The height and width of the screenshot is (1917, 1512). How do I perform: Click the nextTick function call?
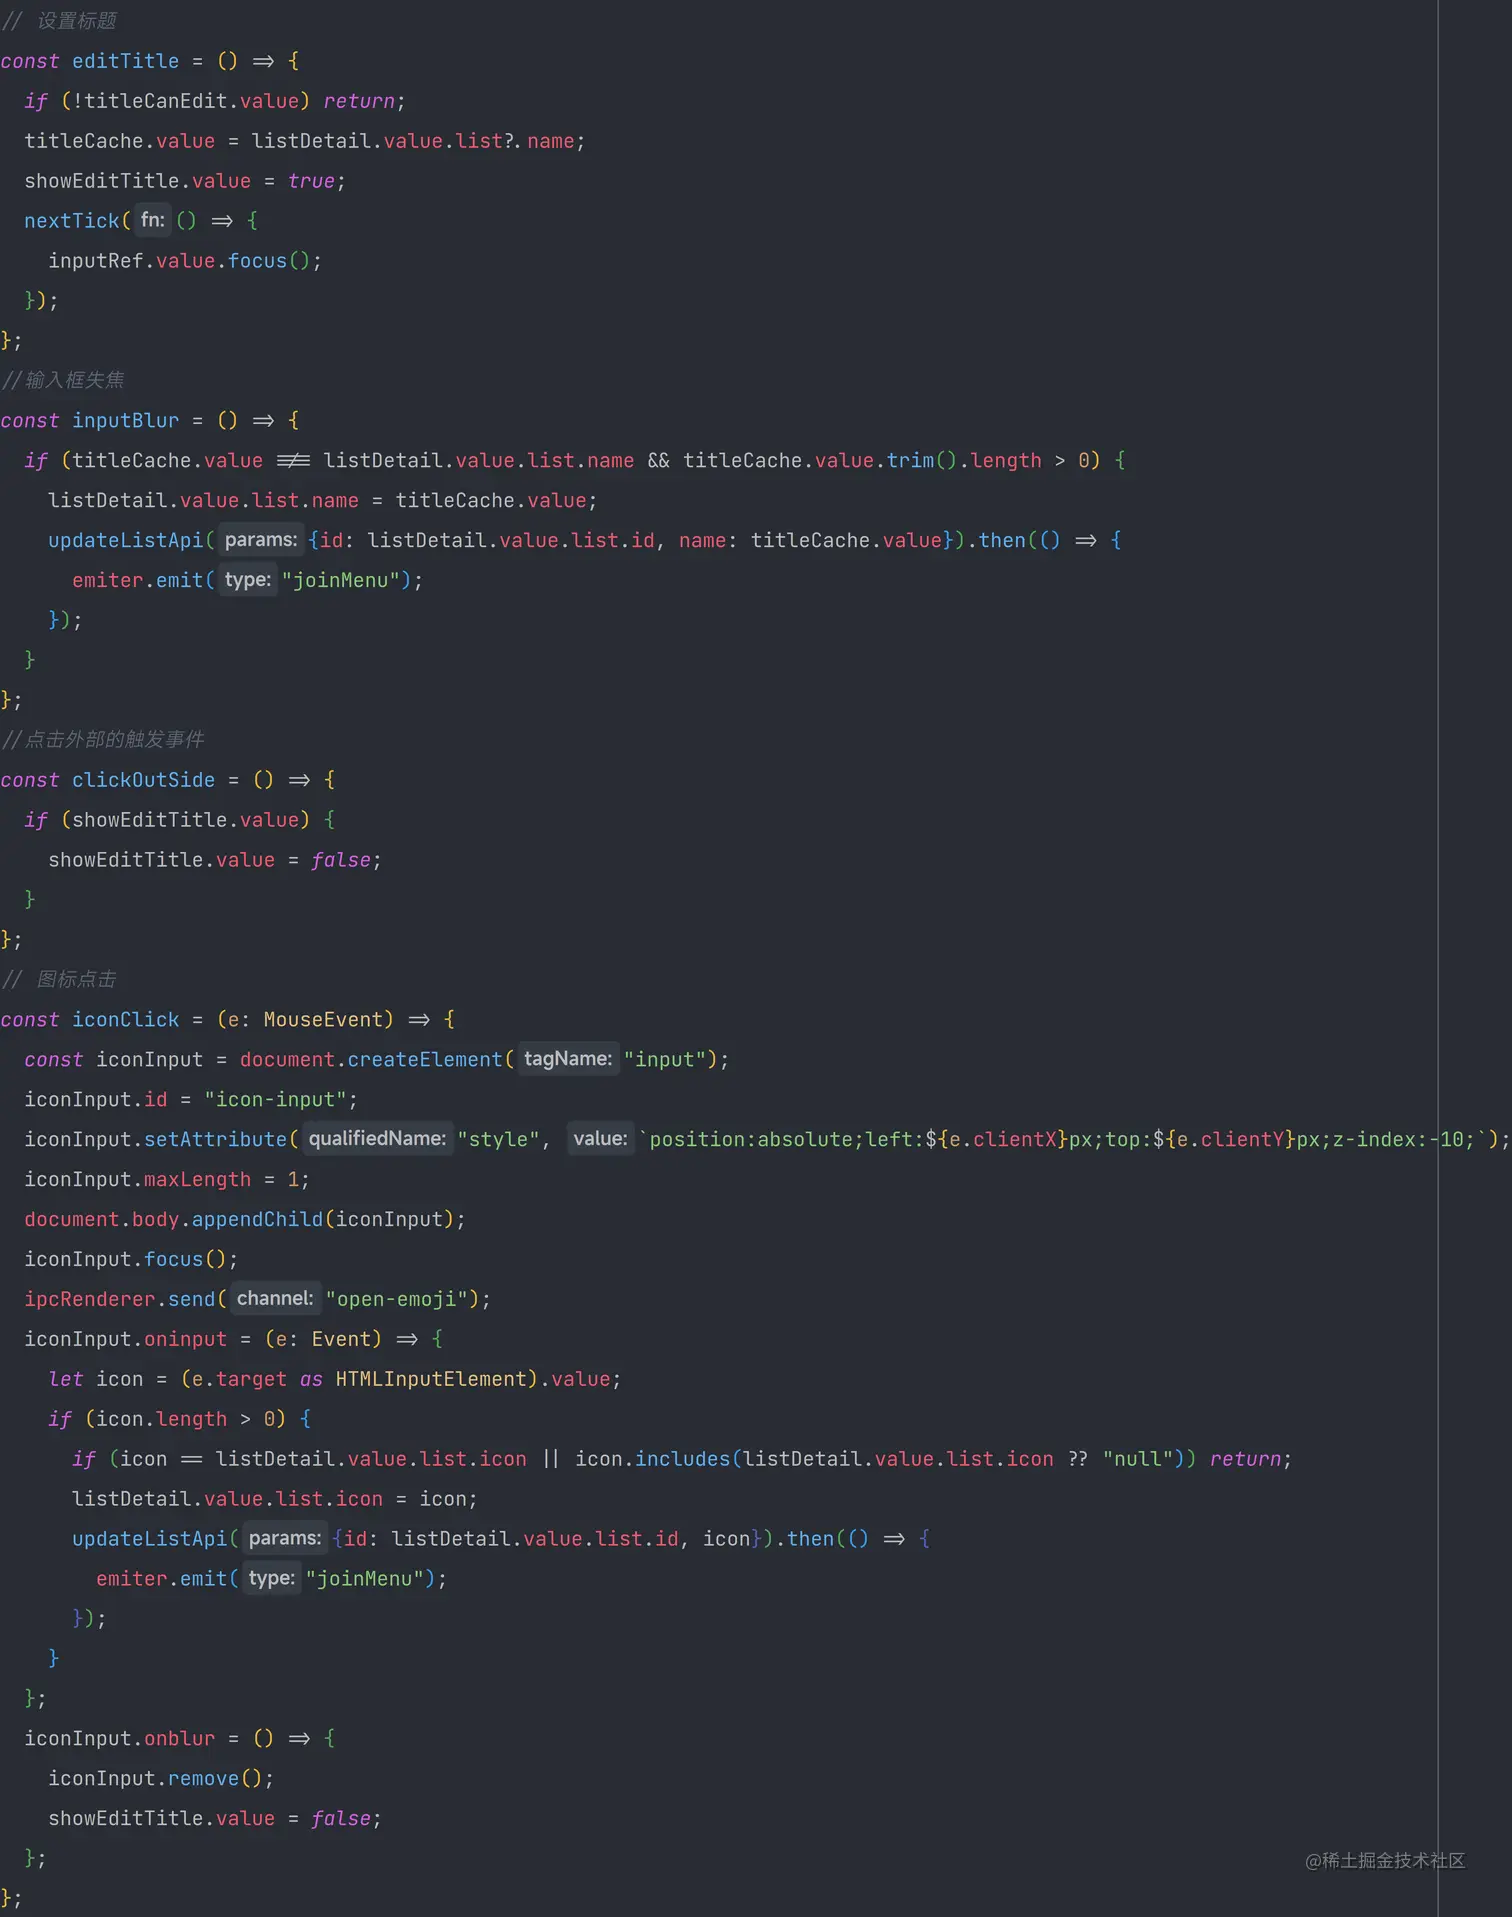72,221
